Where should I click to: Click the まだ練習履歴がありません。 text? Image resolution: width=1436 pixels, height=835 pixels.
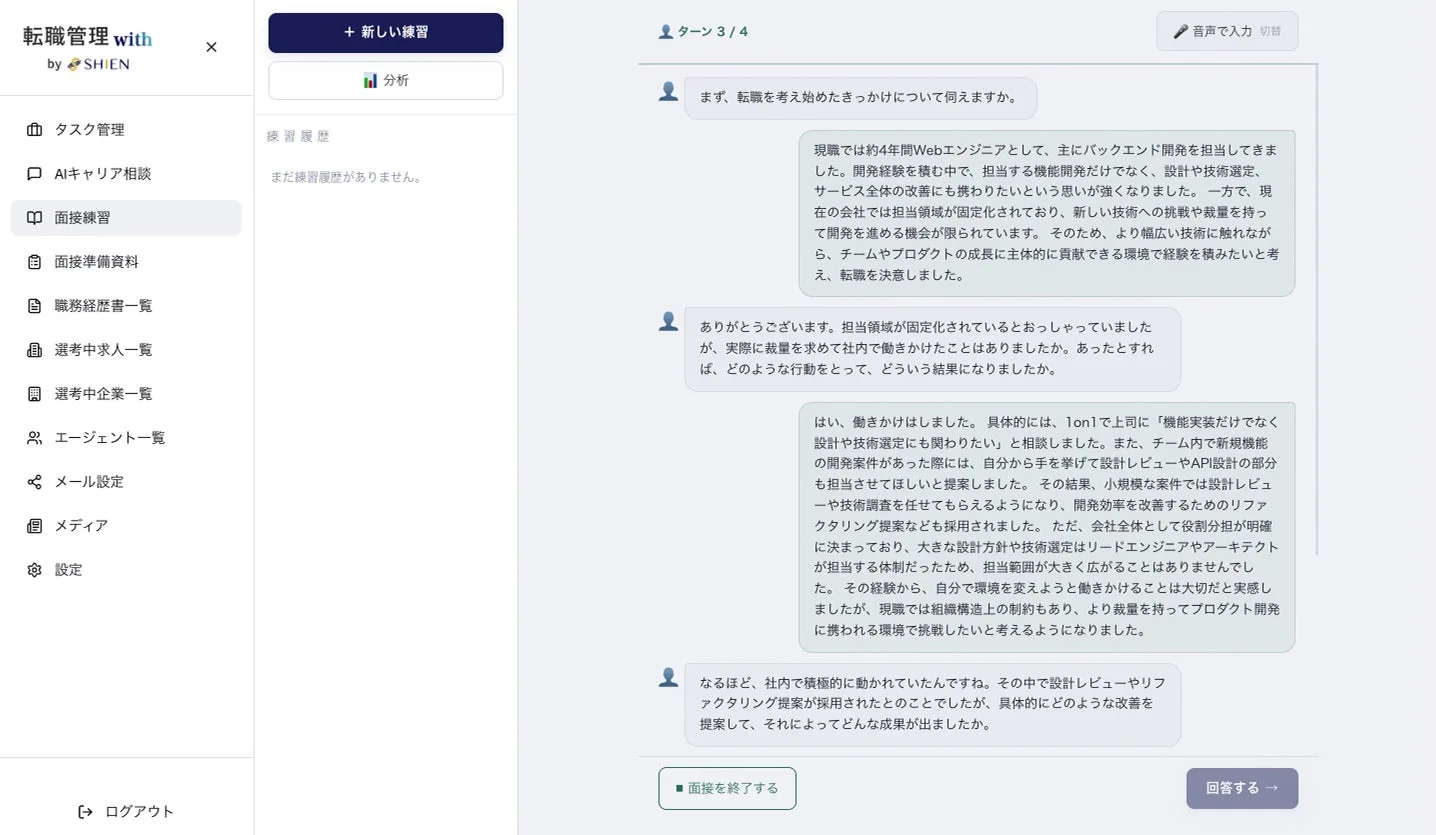(x=346, y=177)
